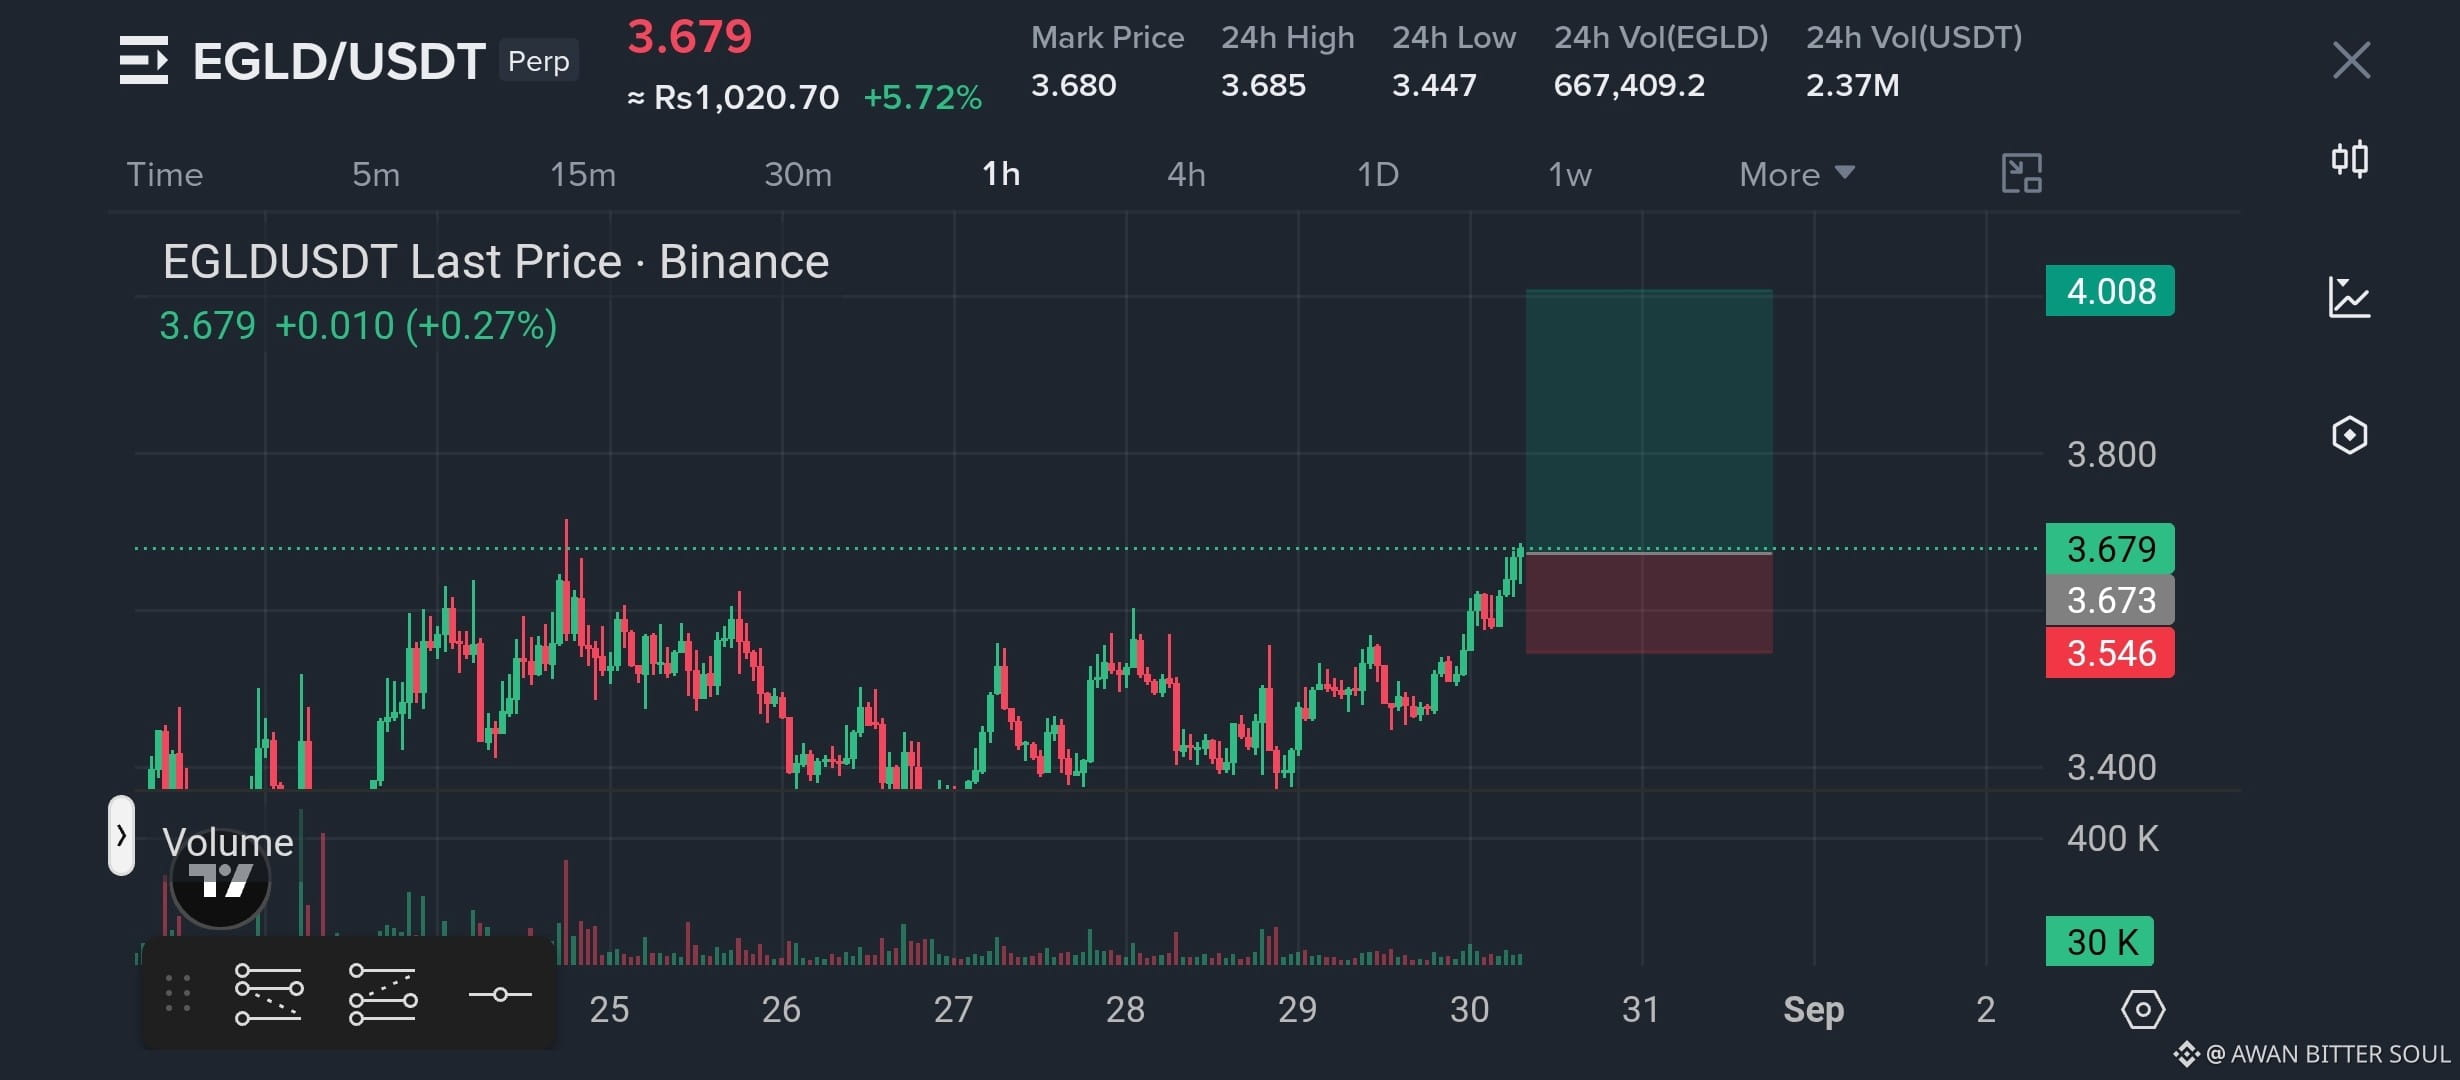Image resolution: width=2460 pixels, height=1080 pixels.
Task: Click the Mark Price value 3.680
Action: pos(1073,85)
